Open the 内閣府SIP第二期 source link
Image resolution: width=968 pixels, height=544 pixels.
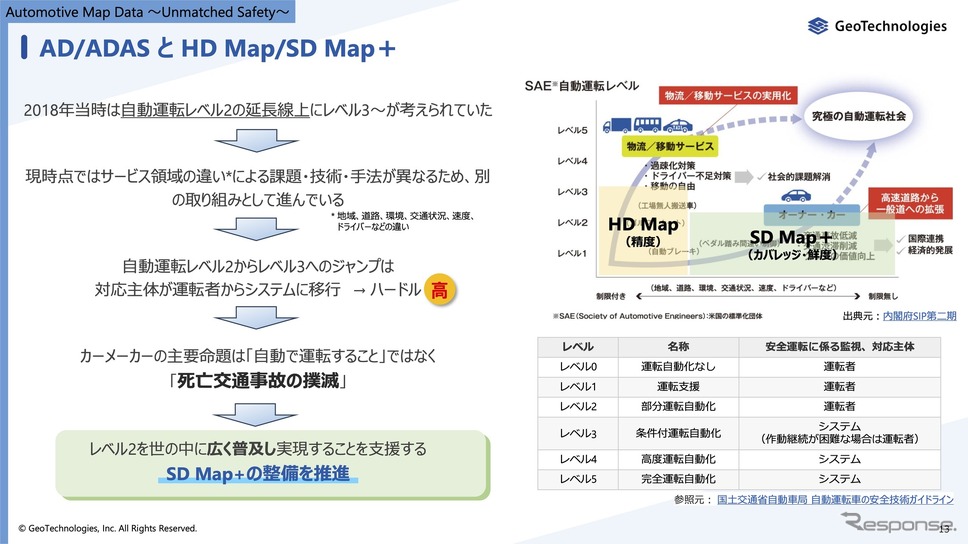point(919,316)
